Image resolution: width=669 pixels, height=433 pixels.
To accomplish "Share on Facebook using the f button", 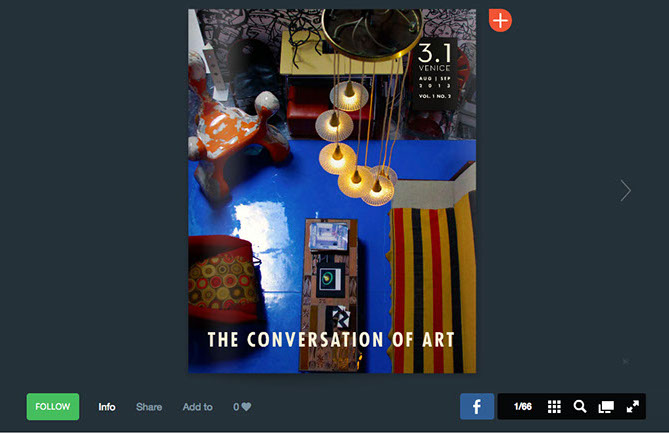I will click(477, 407).
